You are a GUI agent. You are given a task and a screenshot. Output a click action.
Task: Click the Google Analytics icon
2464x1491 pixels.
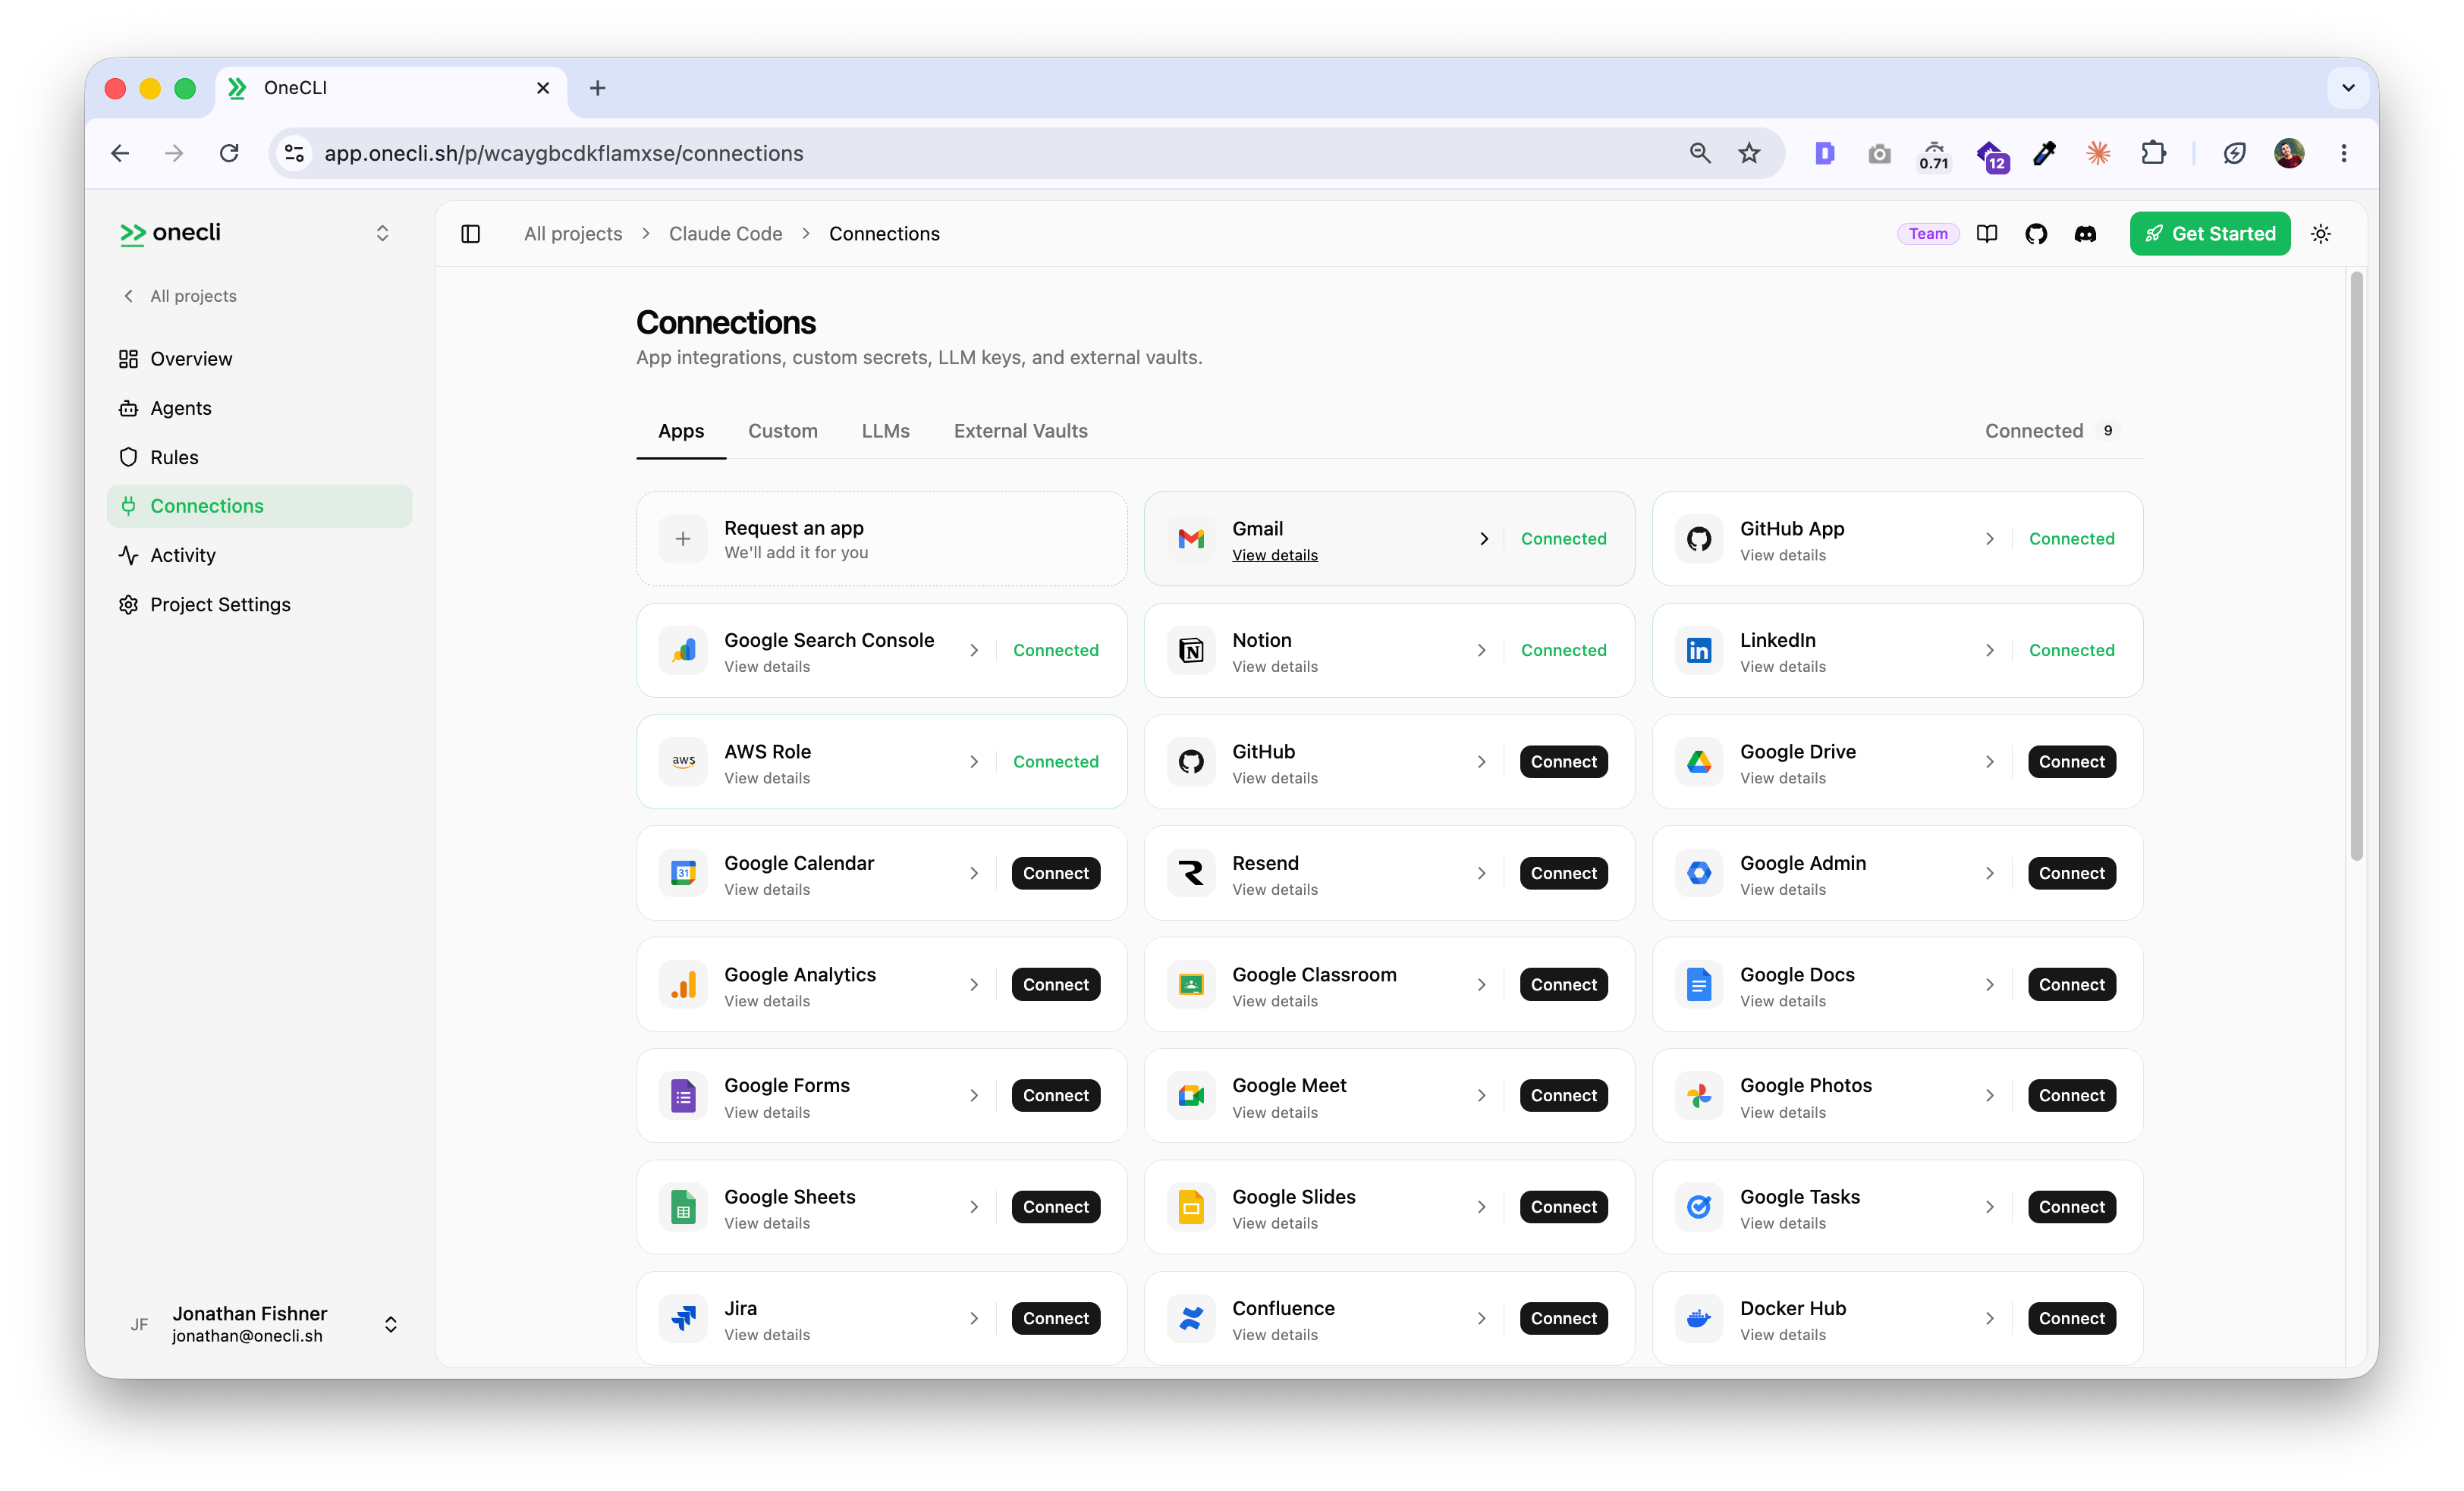point(683,985)
